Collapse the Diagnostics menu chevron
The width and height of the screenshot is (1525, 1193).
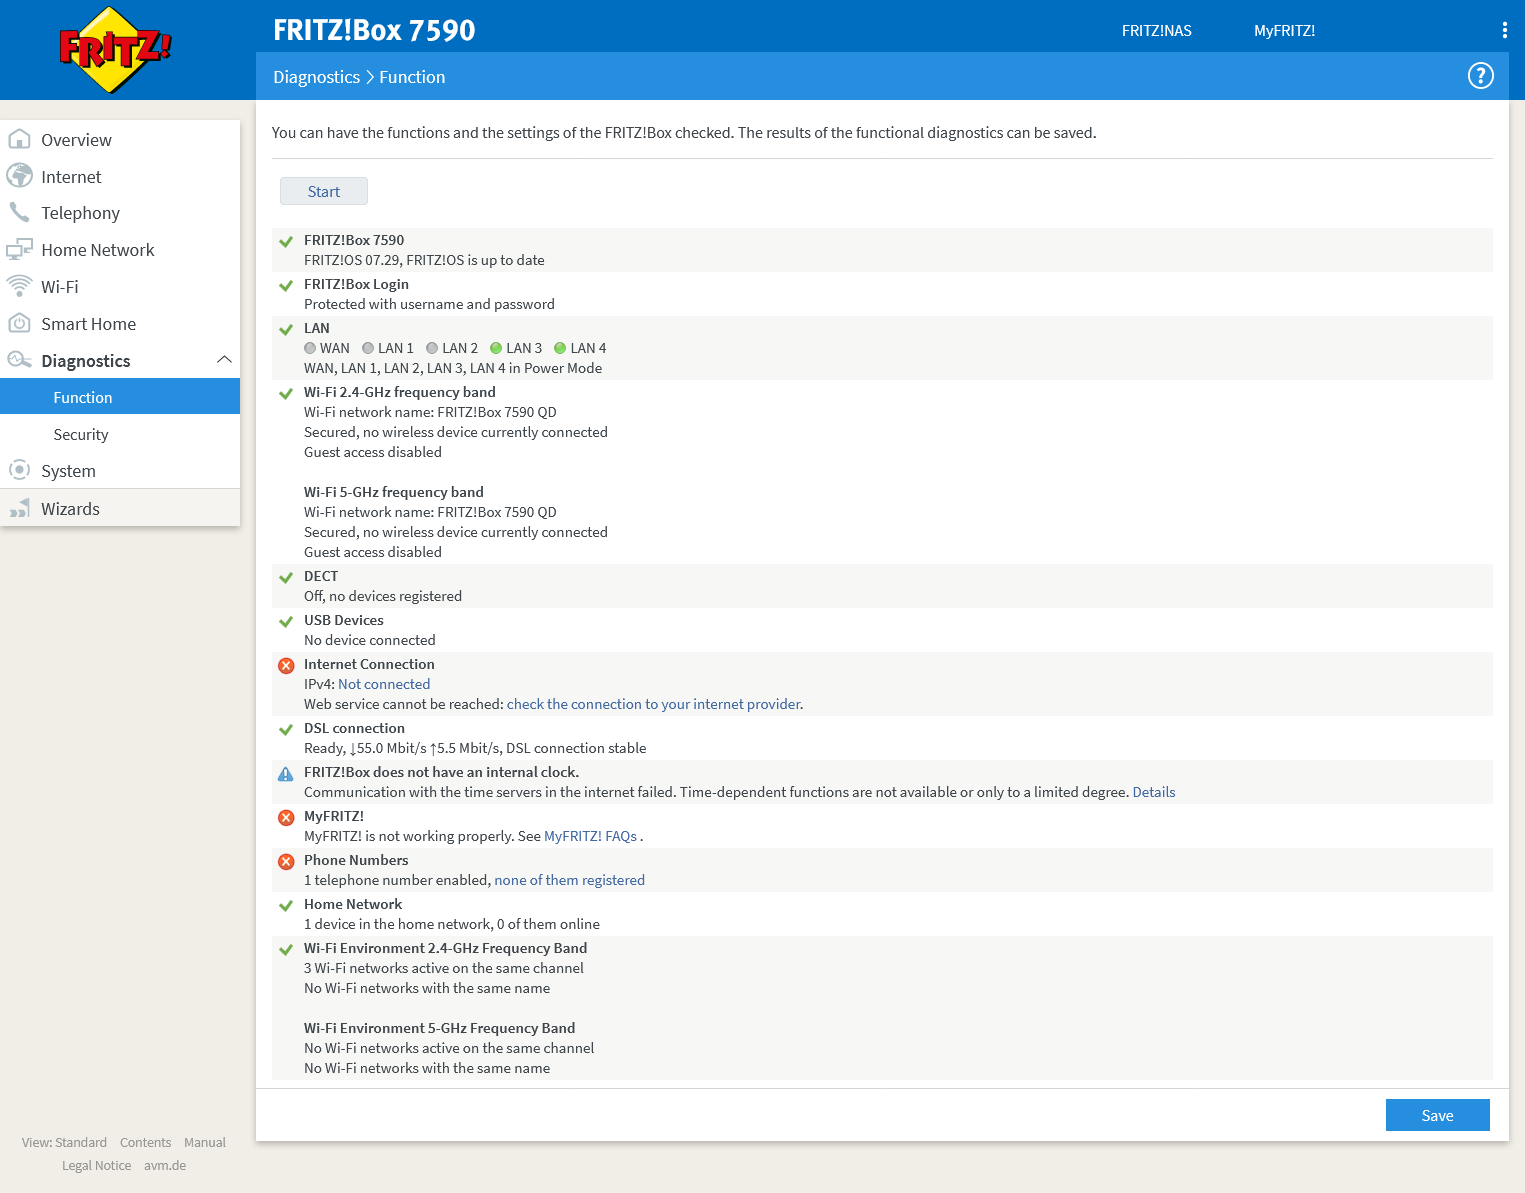coord(224,360)
